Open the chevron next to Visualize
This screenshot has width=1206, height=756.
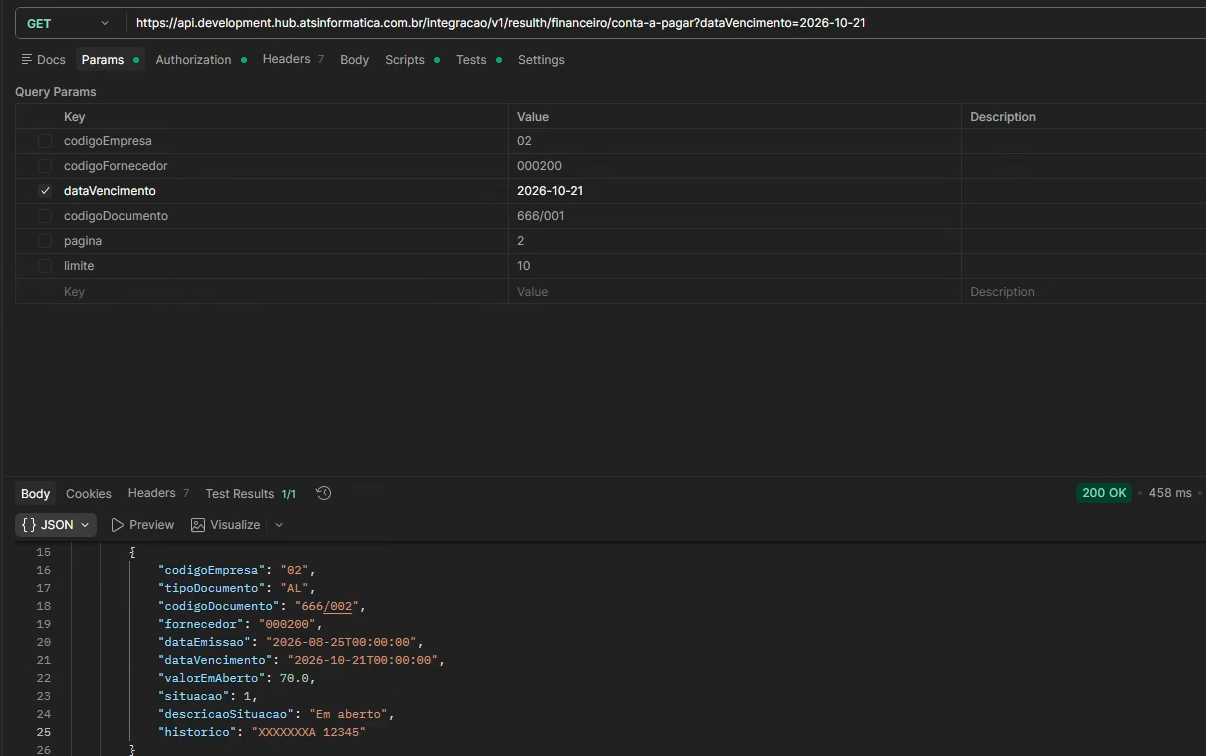(279, 525)
